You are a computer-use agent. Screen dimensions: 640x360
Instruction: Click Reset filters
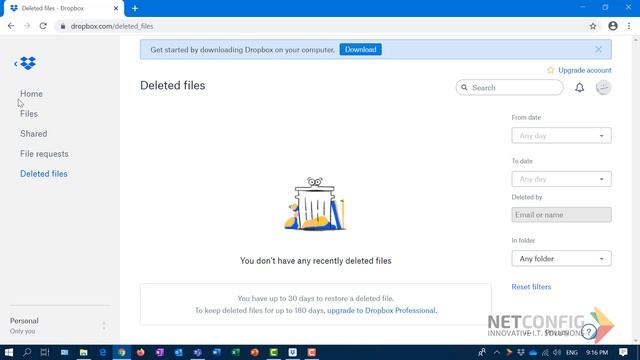pos(531,287)
